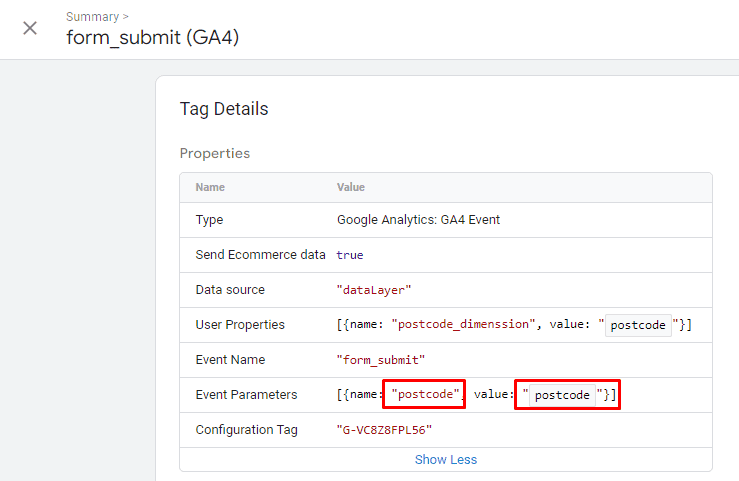The width and height of the screenshot is (739, 481).
Task: Select the Type row label
Action: tap(209, 220)
